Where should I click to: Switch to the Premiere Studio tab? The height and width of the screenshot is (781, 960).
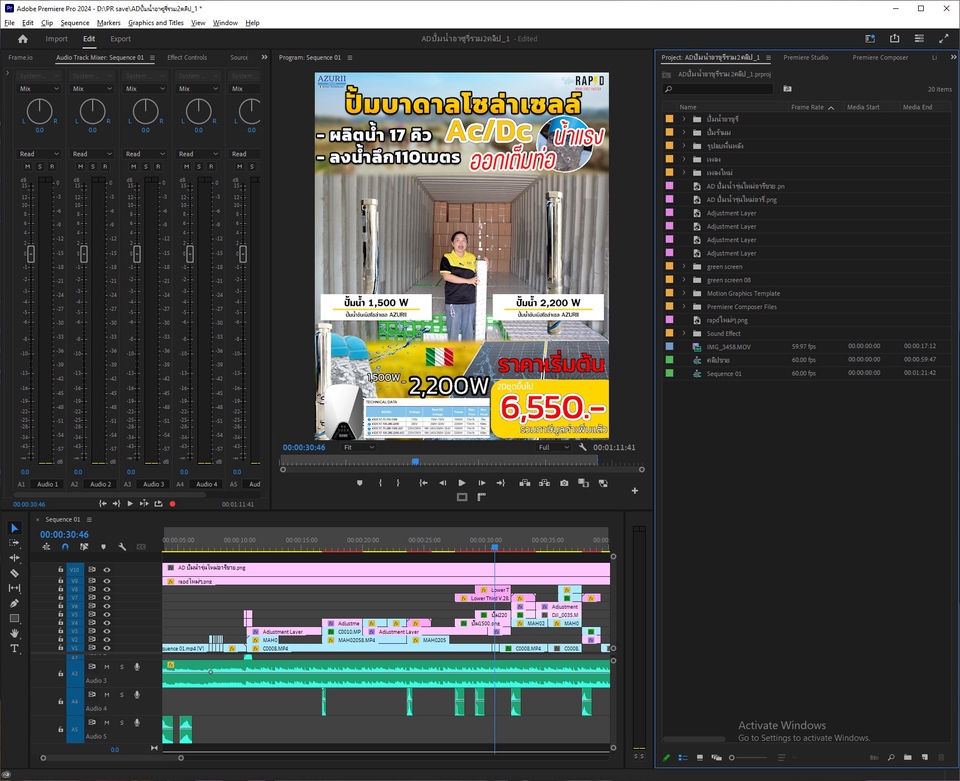(x=806, y=58)
